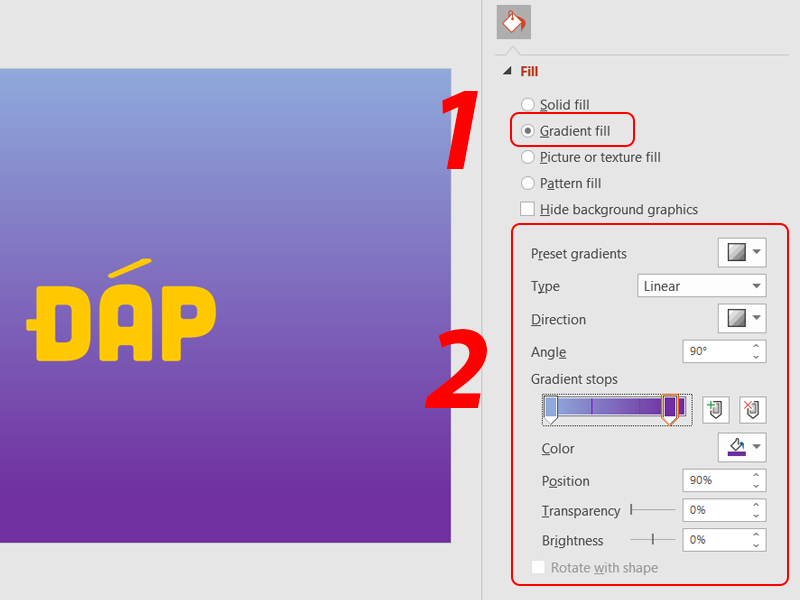This screenshot has height=600, width=800.
Task: Enable Hide background graphics checkbox
Action: (x=528, y=209)
